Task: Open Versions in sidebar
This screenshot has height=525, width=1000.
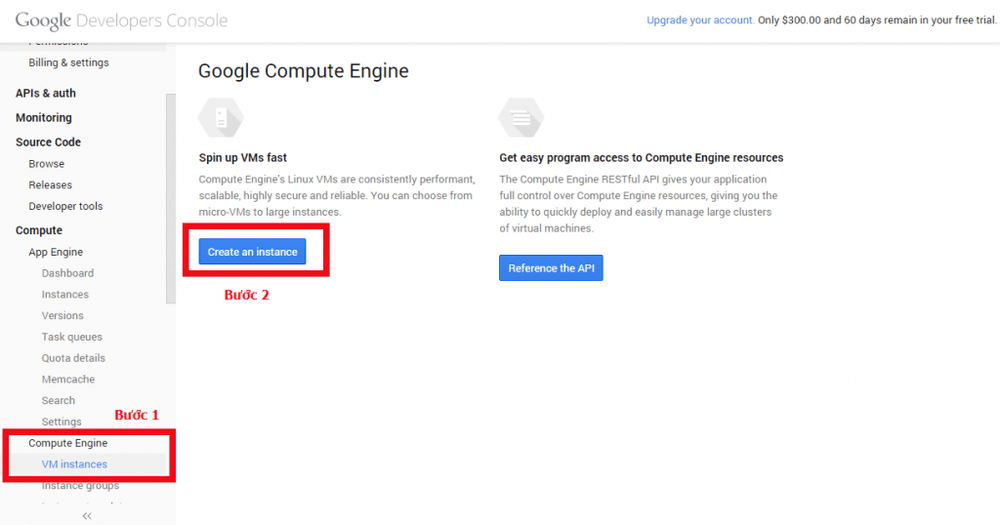Action: [x=62, y=315]
